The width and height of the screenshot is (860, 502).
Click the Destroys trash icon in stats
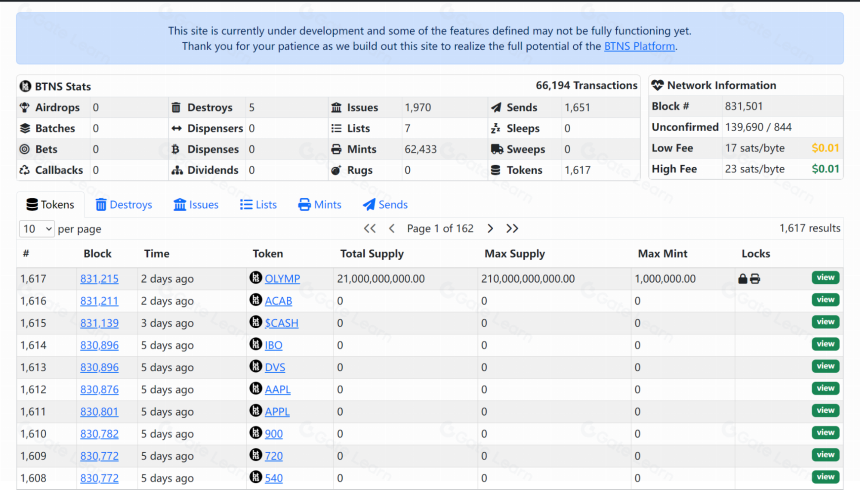pos(176,108)
